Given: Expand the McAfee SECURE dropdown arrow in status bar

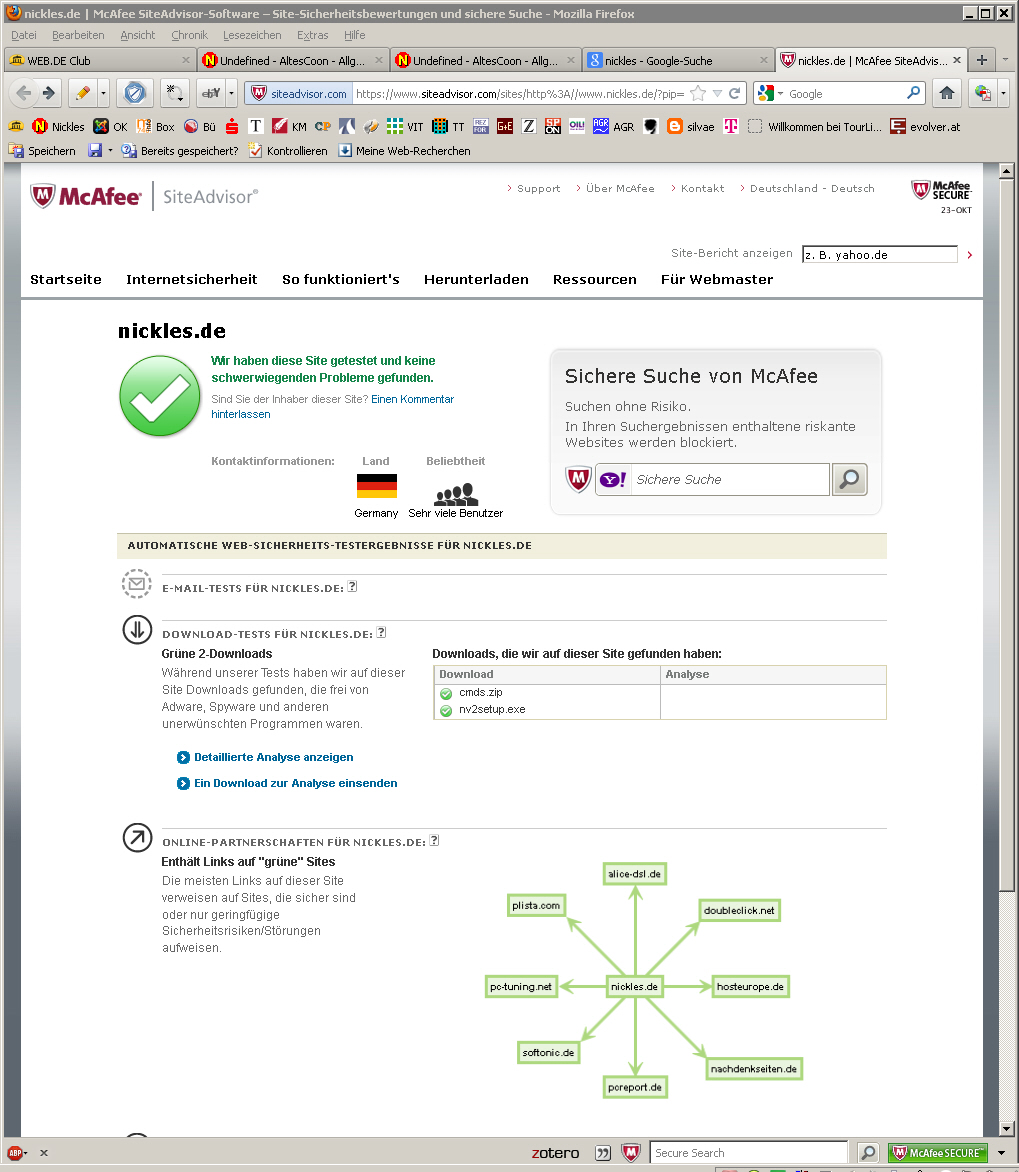Looking at the screenshot, I should click(1002, 1153).
